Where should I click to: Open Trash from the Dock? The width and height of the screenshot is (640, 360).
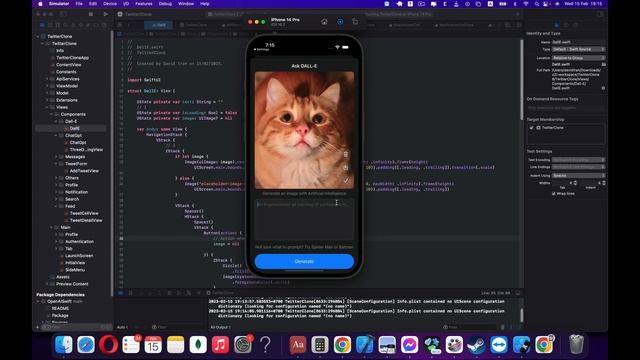pyautogui.click(x=576, y=344)
